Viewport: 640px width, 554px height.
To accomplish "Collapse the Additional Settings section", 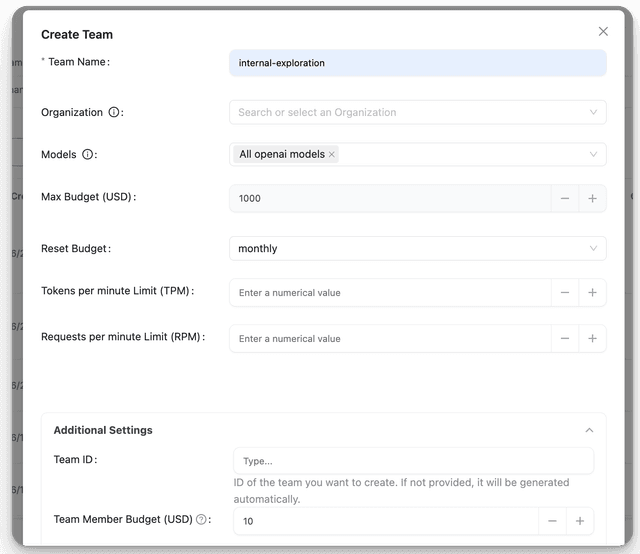I will tap(589, 430).
